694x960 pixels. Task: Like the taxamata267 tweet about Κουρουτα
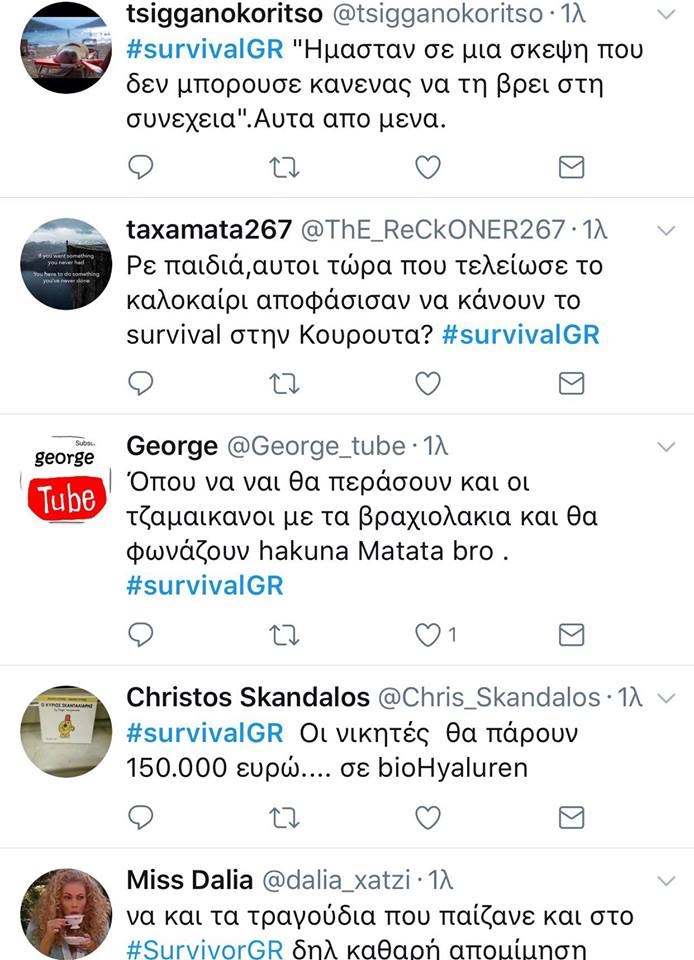428,383
